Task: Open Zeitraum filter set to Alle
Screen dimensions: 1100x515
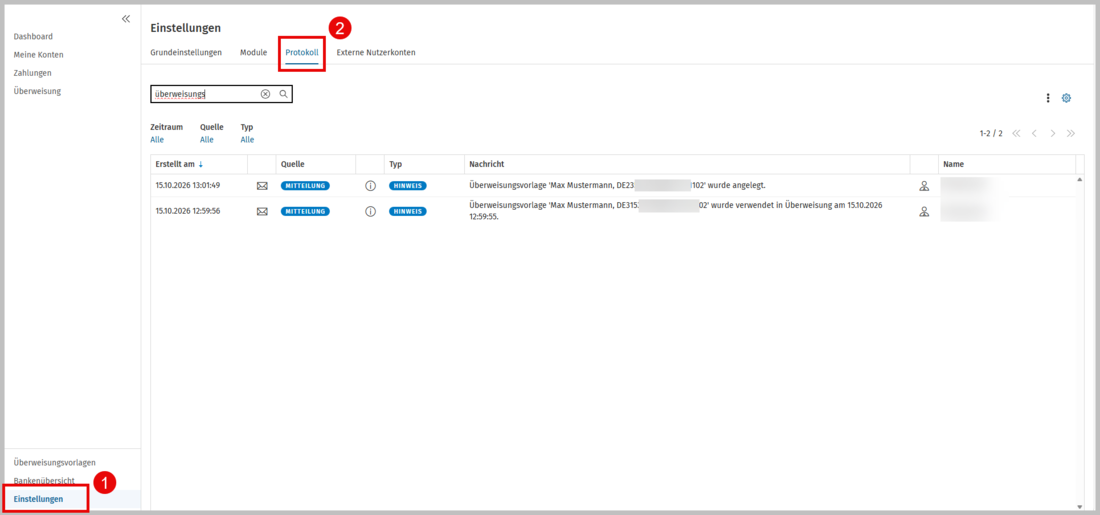Action: pyautogui.click(x=157, y=140)
